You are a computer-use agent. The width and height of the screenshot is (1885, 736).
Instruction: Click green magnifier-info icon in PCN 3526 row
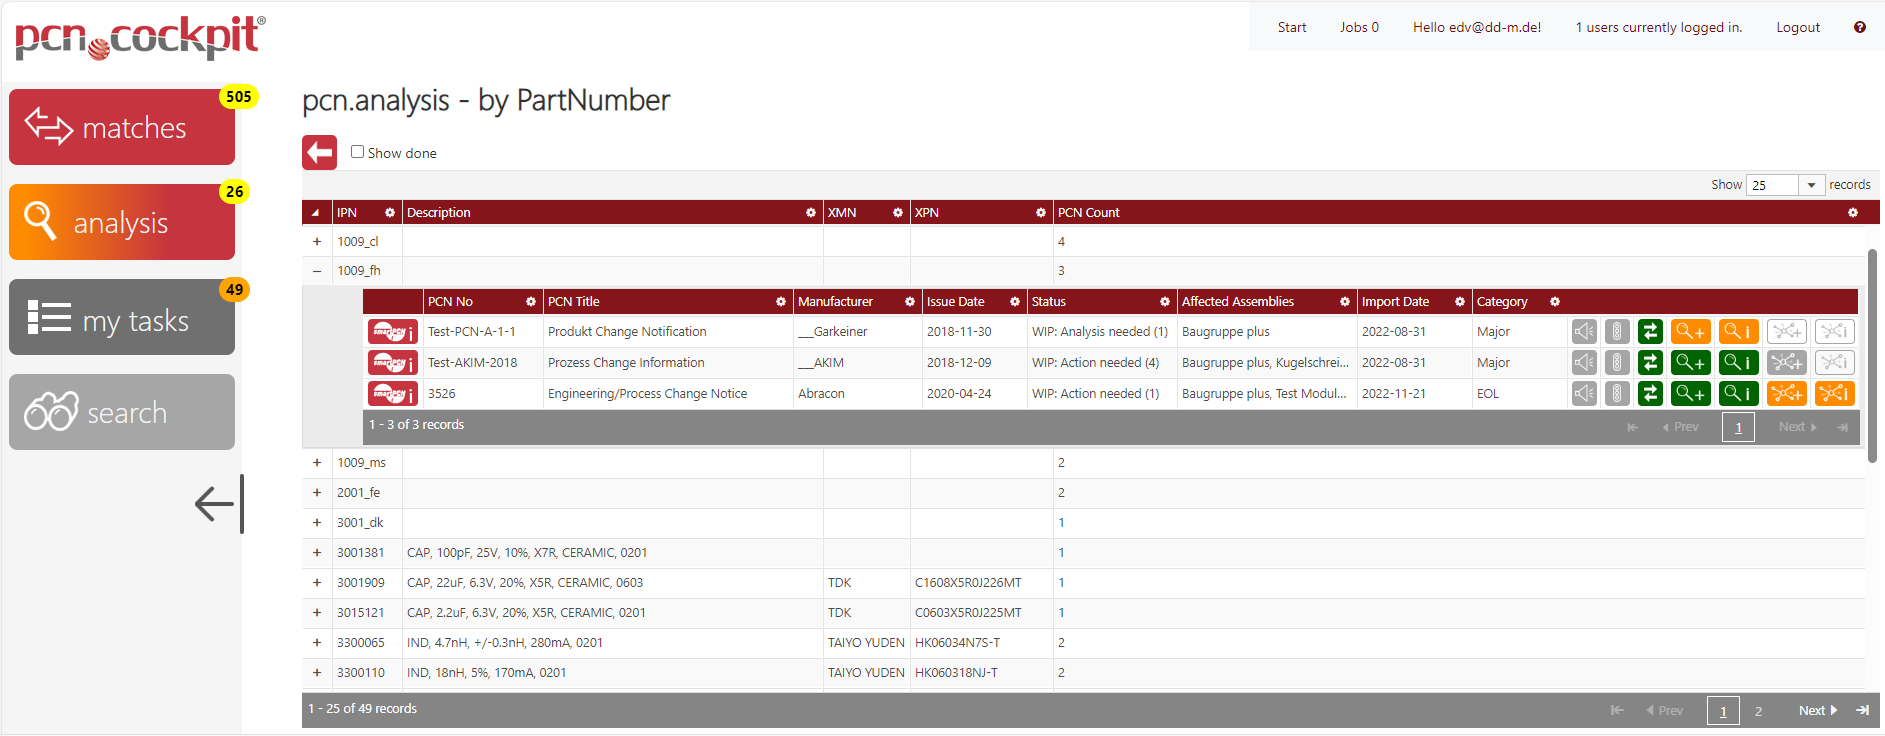coord(1738,394)
